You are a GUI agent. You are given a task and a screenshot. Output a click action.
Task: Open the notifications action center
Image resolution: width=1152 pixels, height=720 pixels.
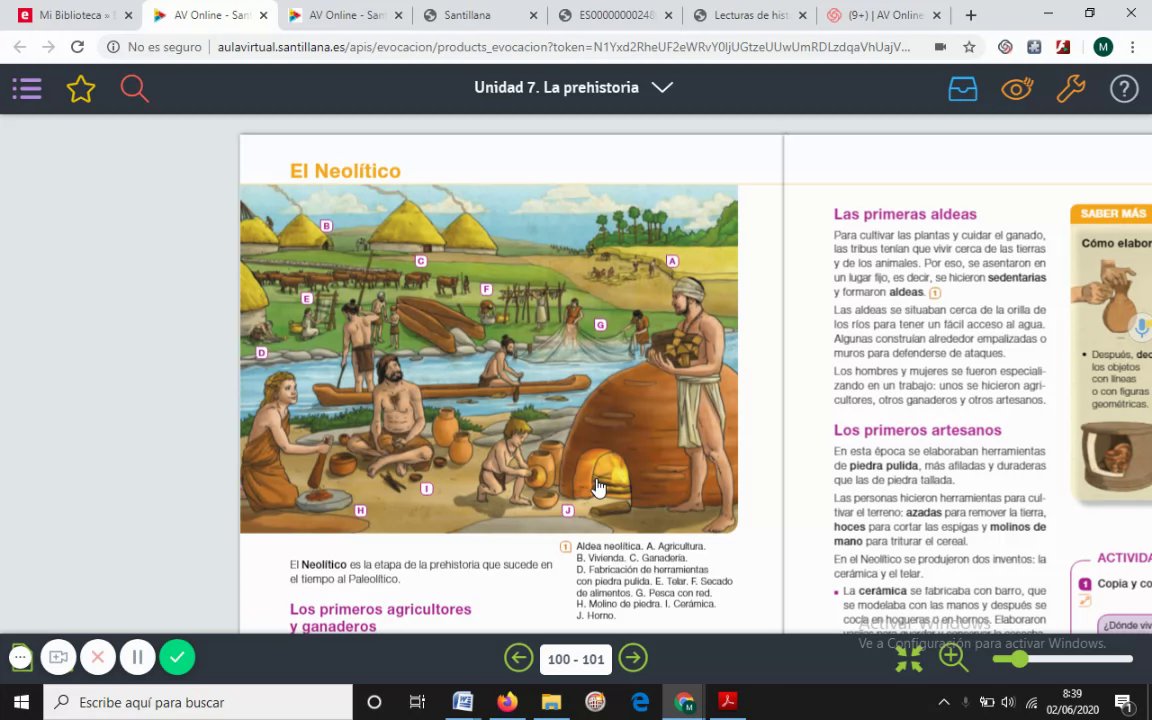[x=1123, y=702]
